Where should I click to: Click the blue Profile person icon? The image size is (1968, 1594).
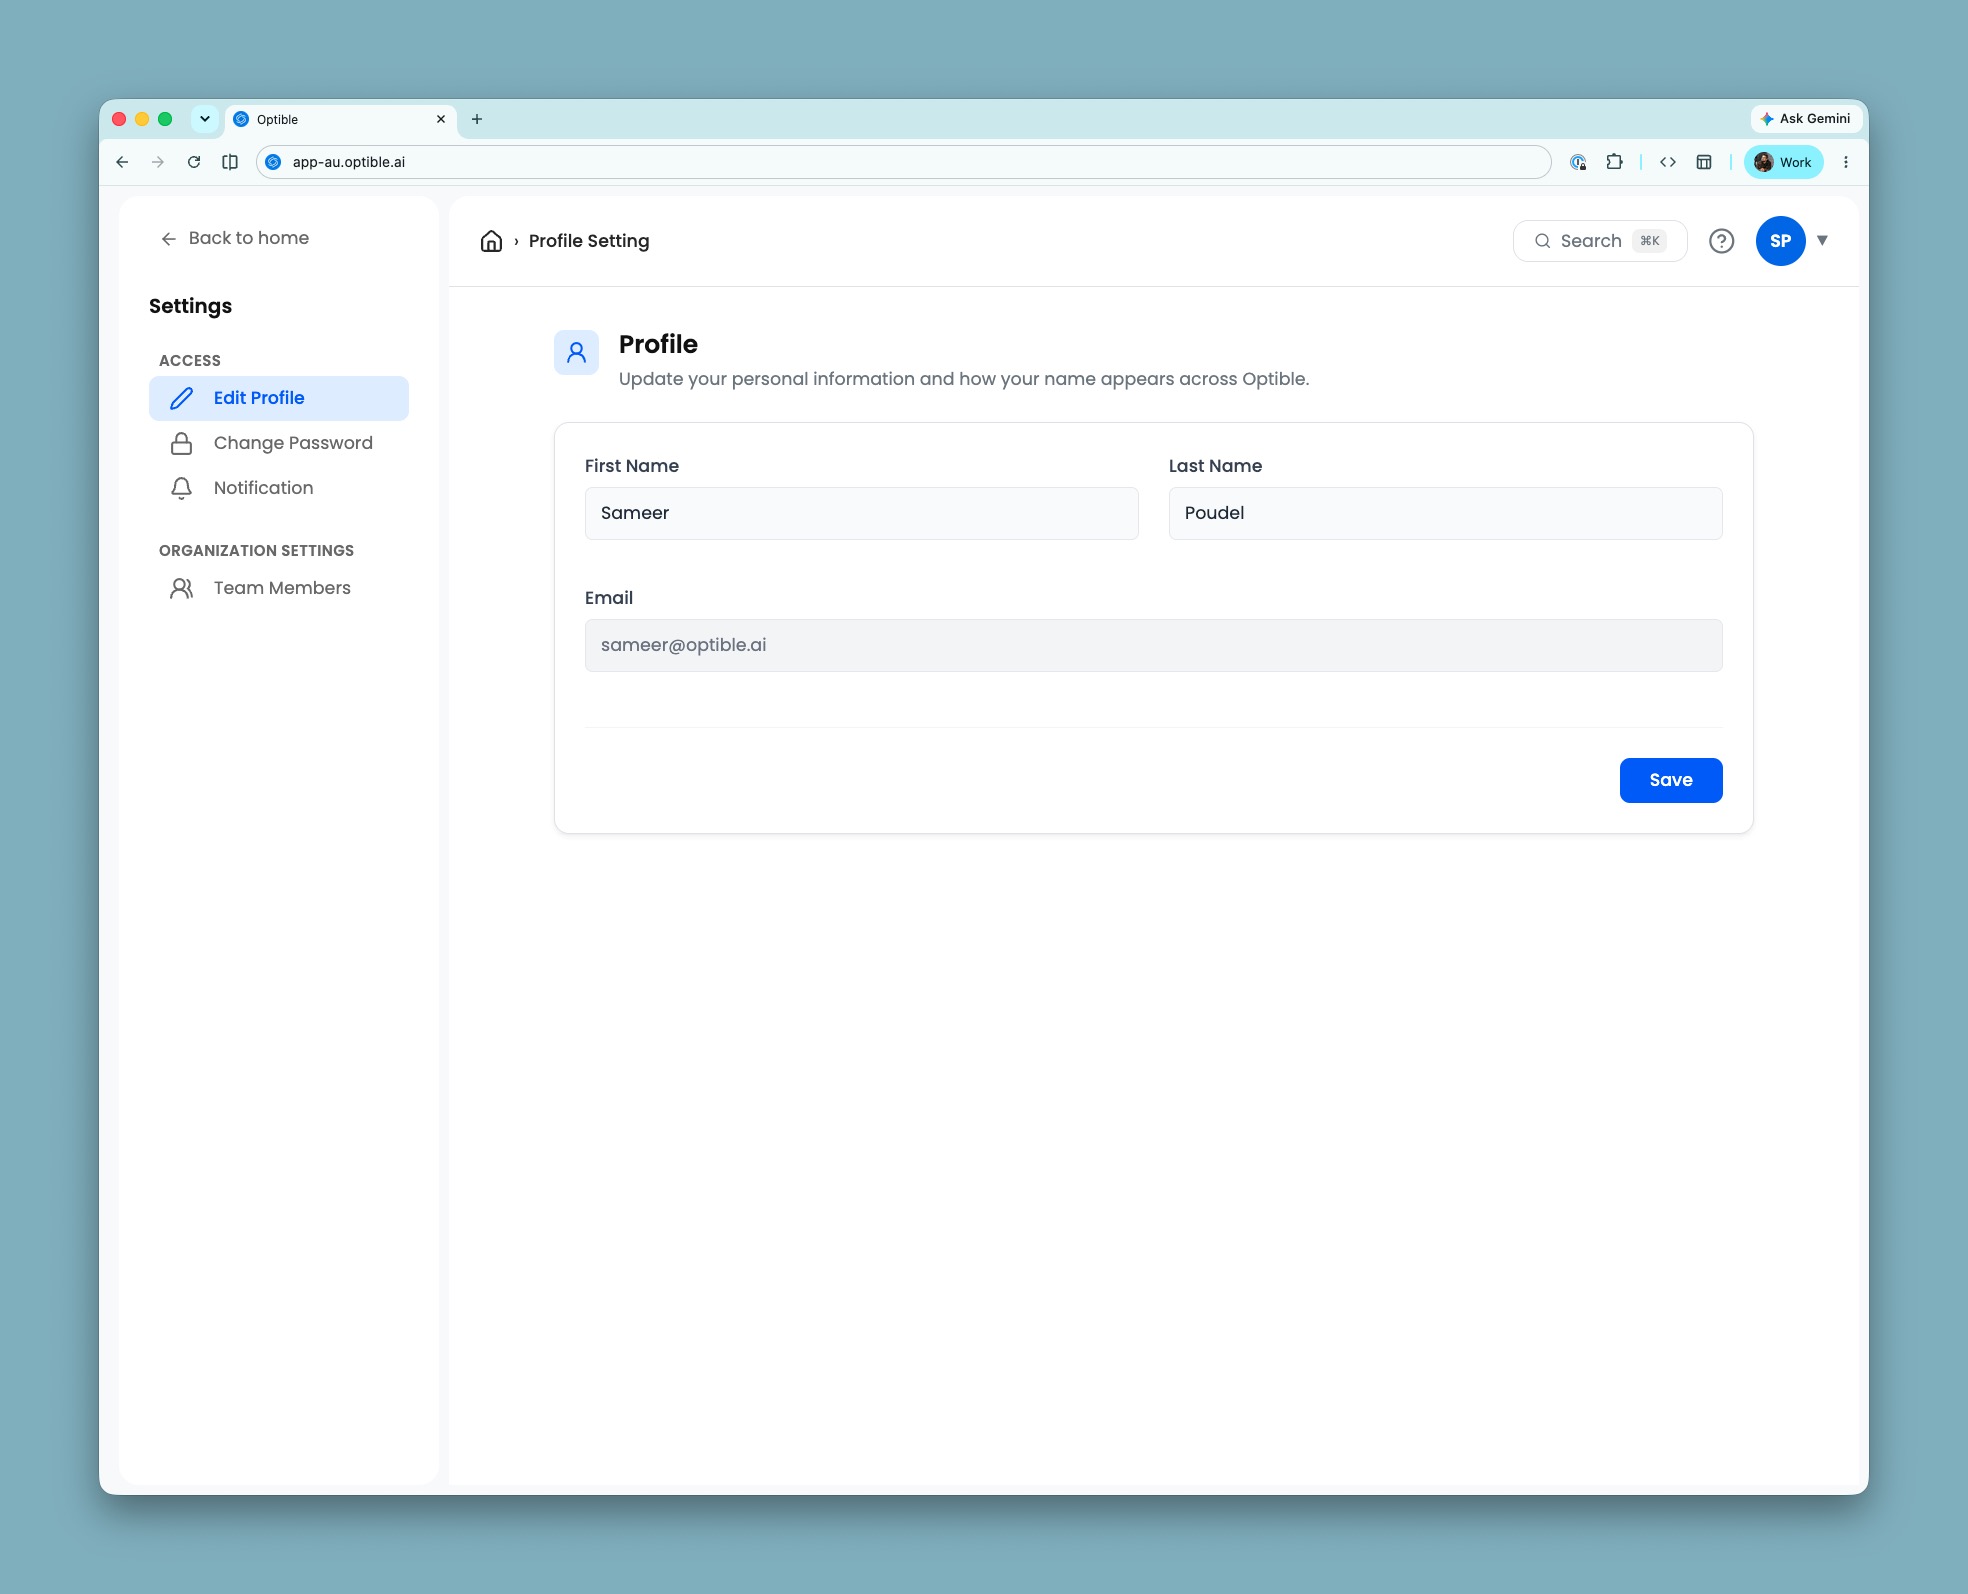577,352
